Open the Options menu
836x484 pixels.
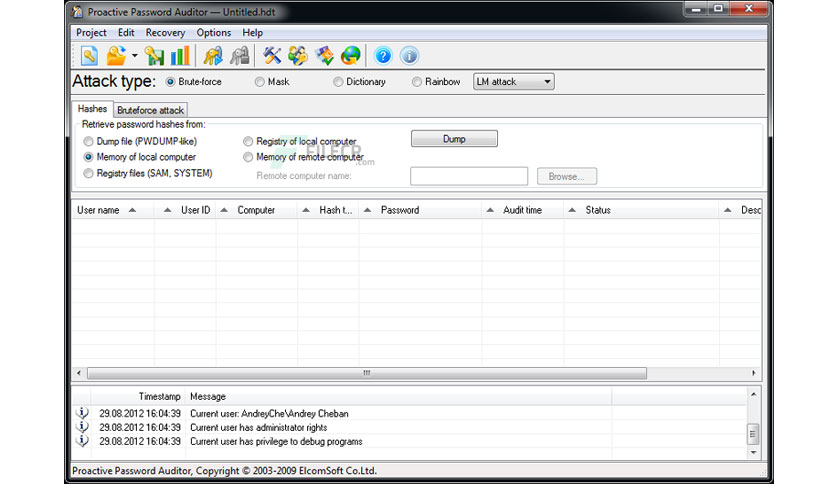click(213, 33)
